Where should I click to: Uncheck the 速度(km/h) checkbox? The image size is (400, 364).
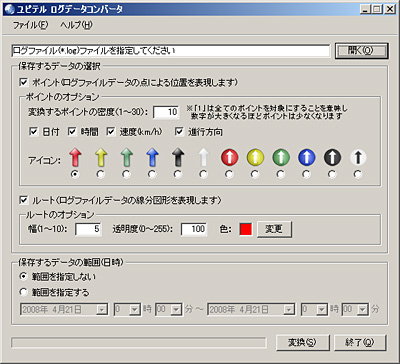click(111, 132)
